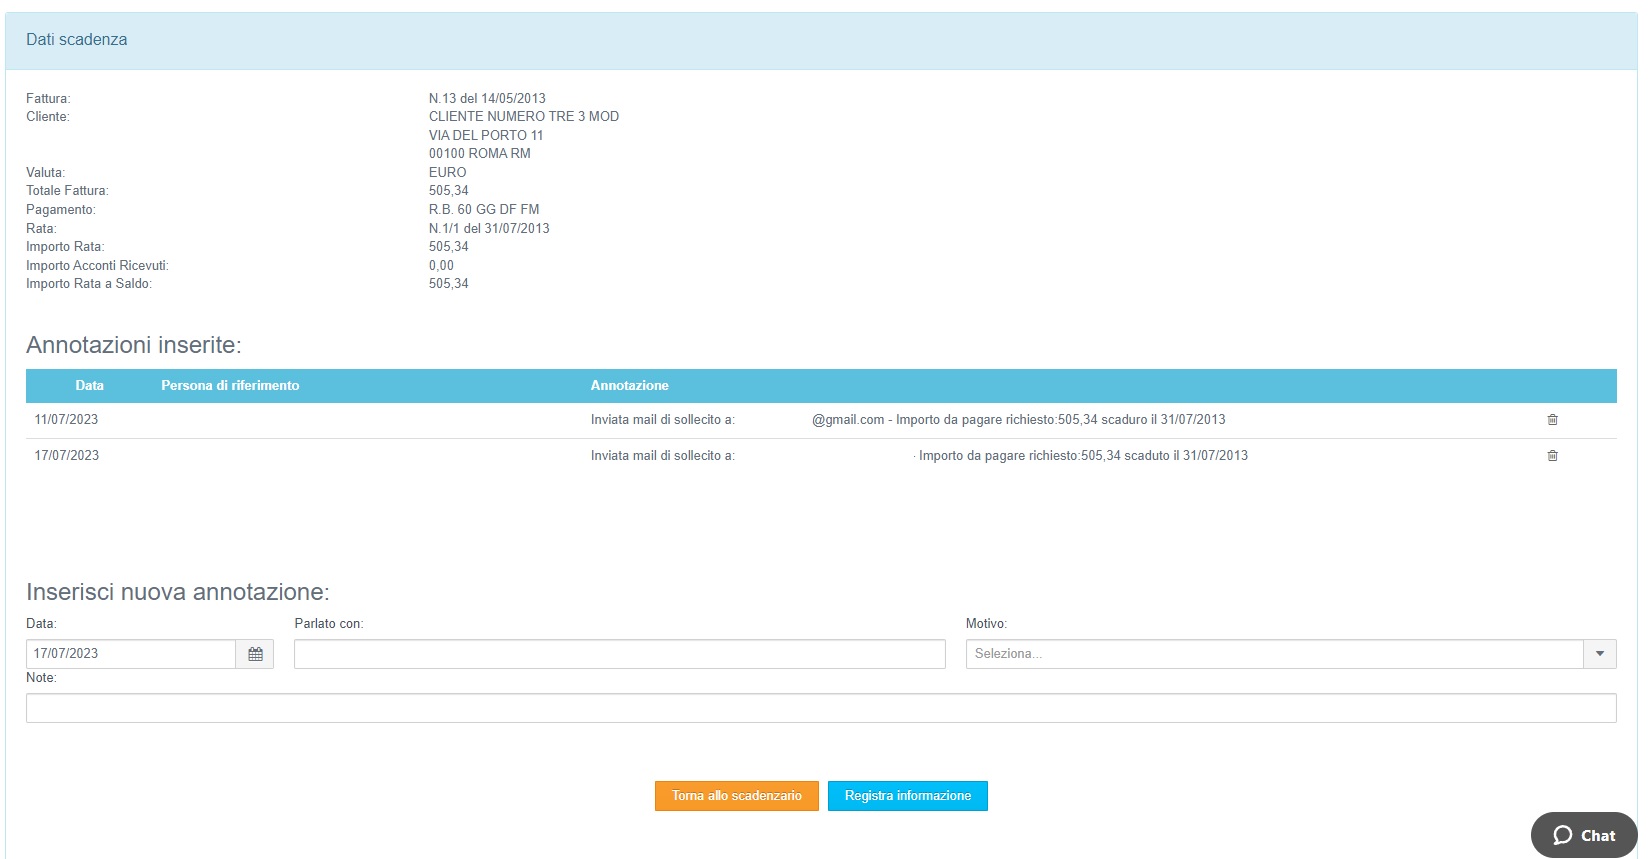The height and width of the screenshot is (859, 1649).
Task: Click into the Note text field
Action: [x=820, y=708]
